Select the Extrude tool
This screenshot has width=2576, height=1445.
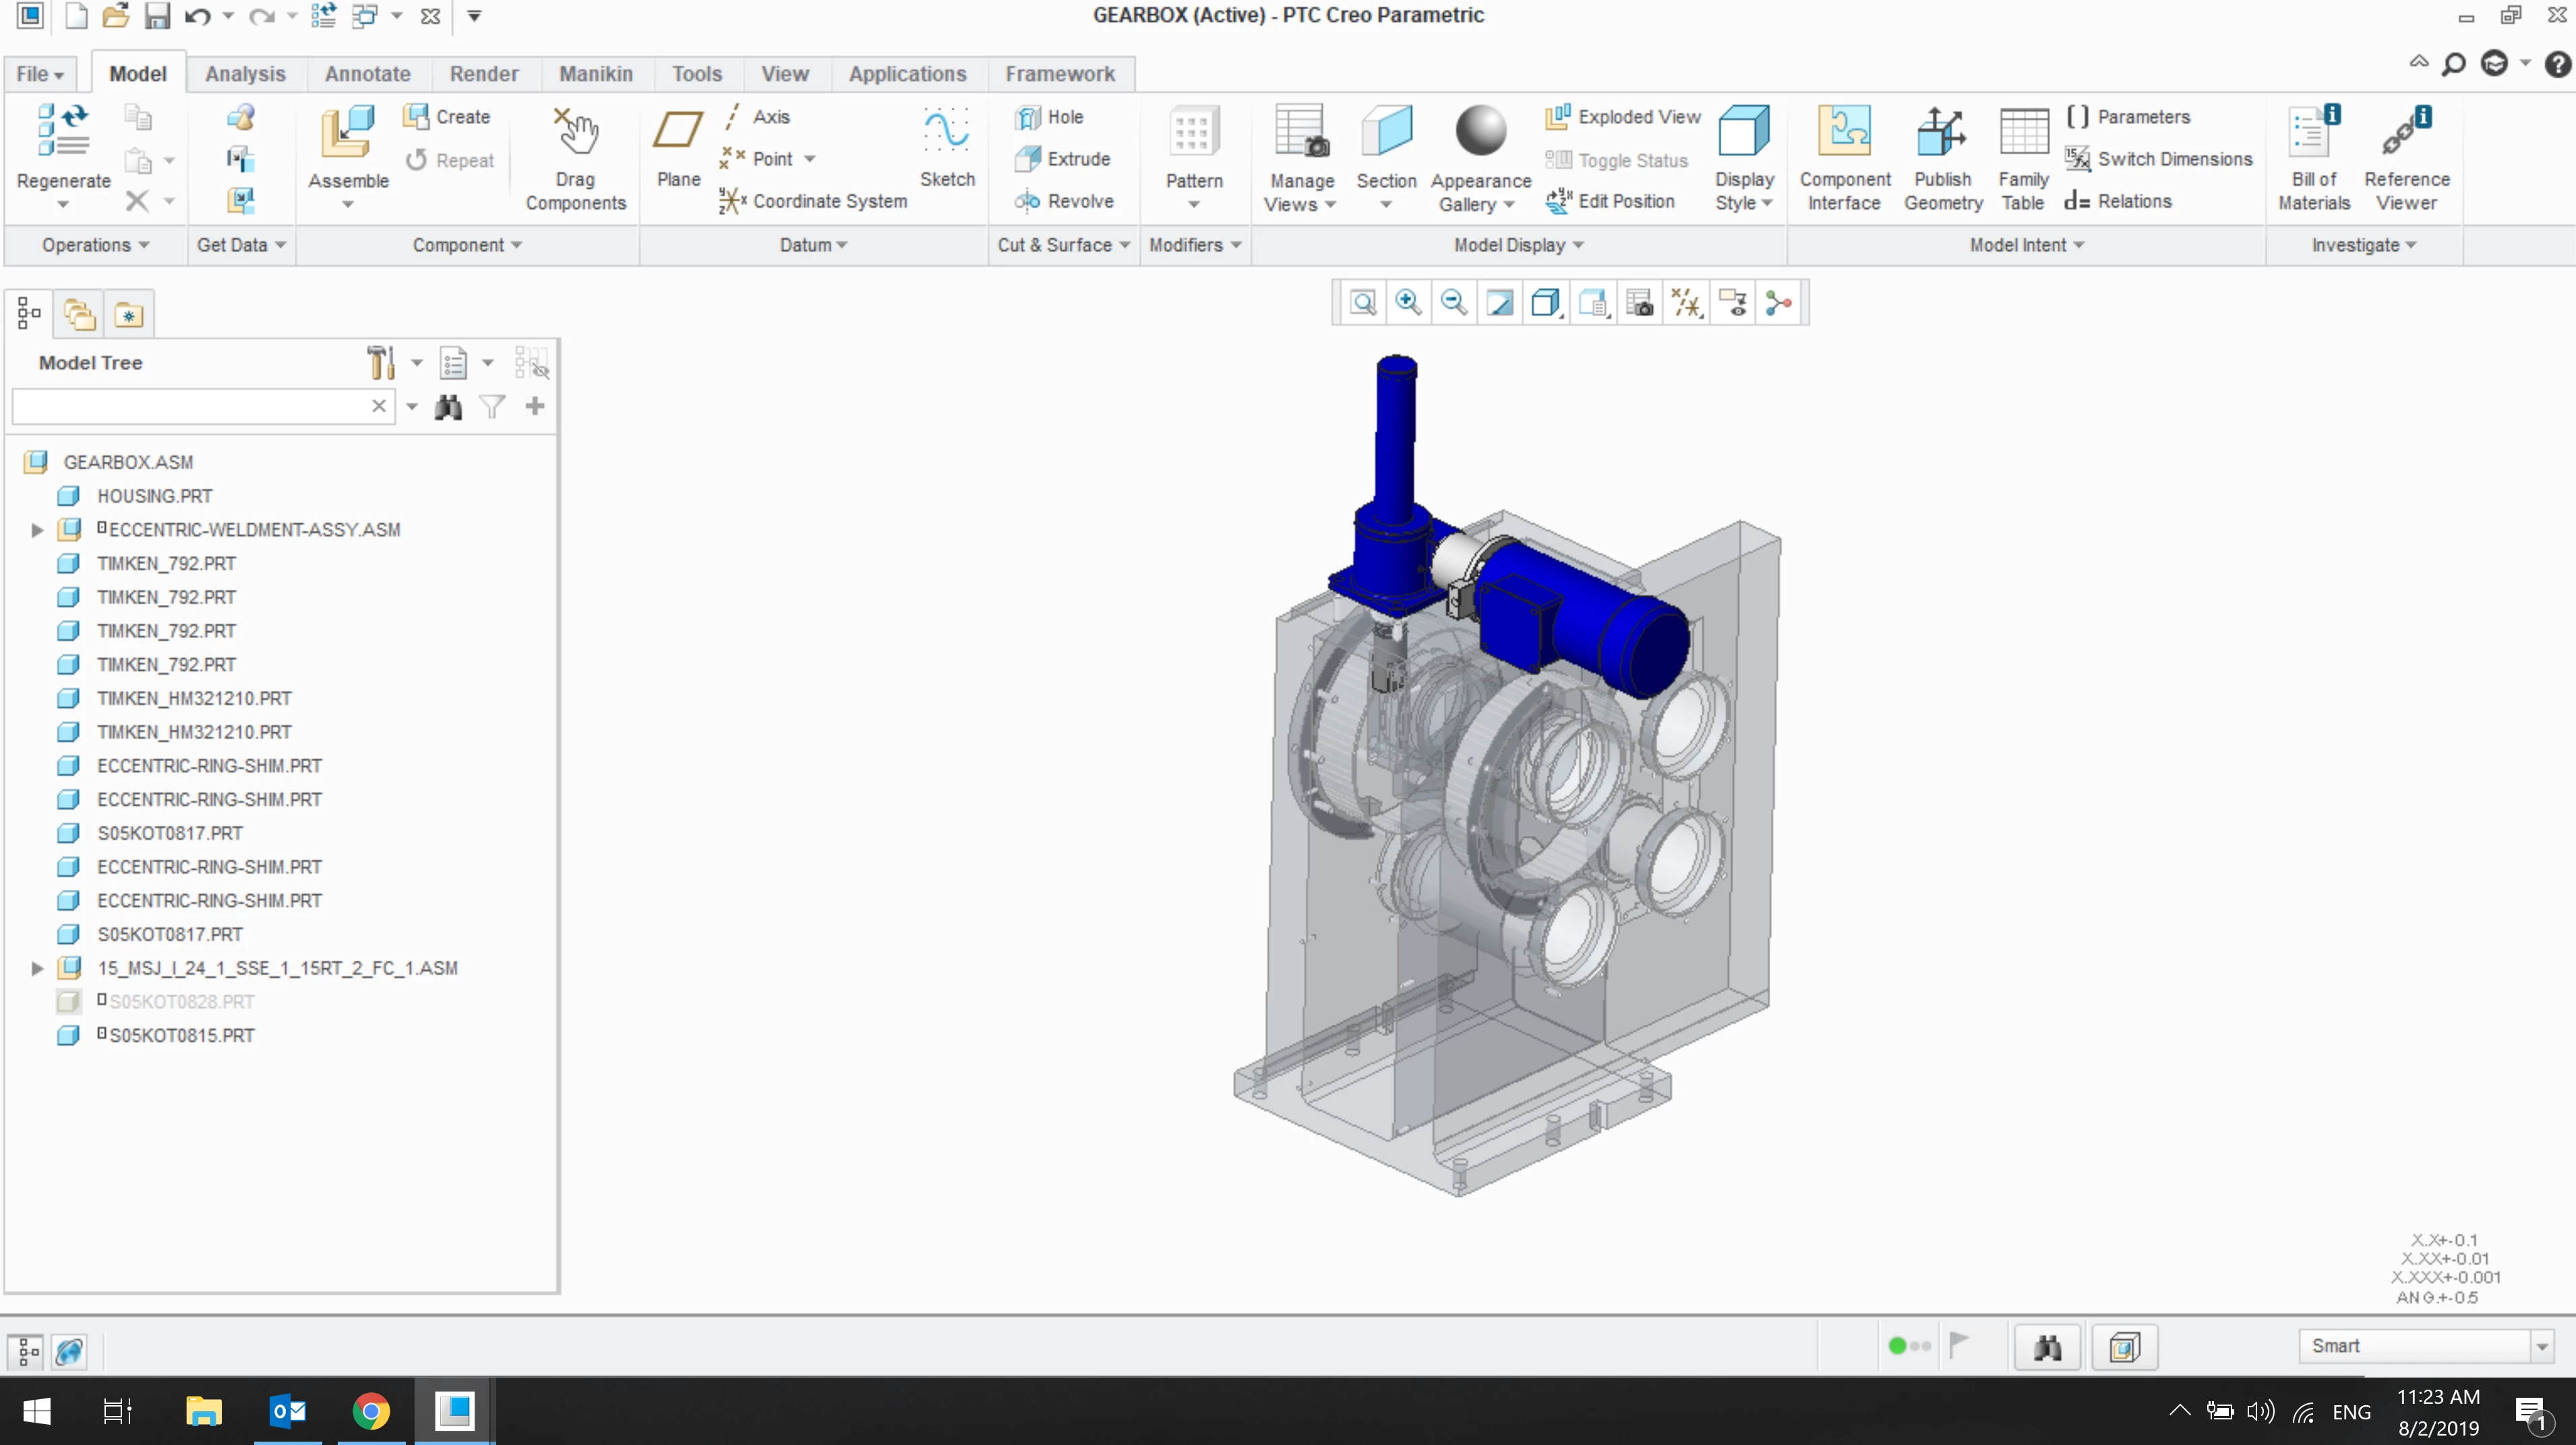(x=1062, y=159)
